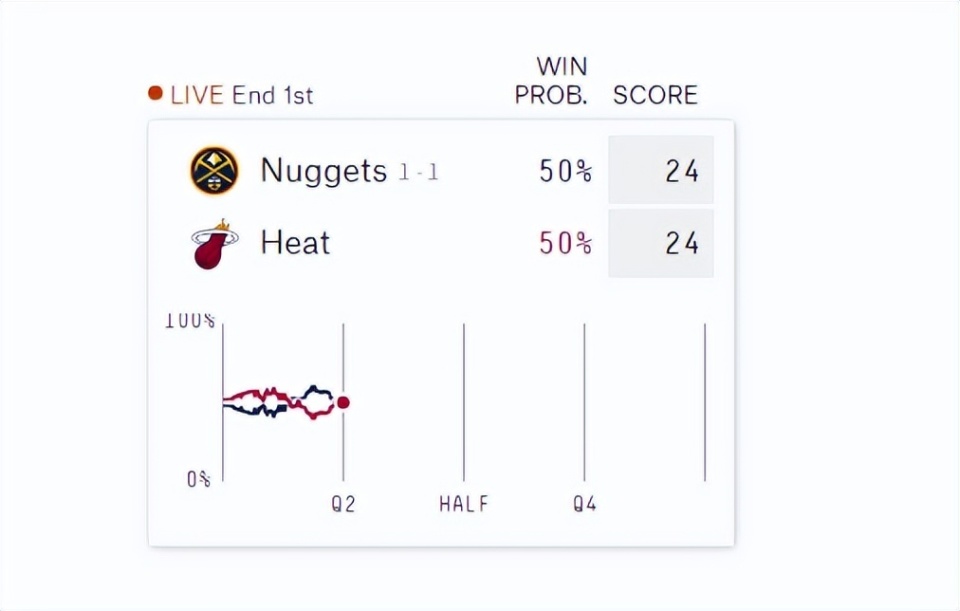Open the Heat team name link

tap(295, 243)
